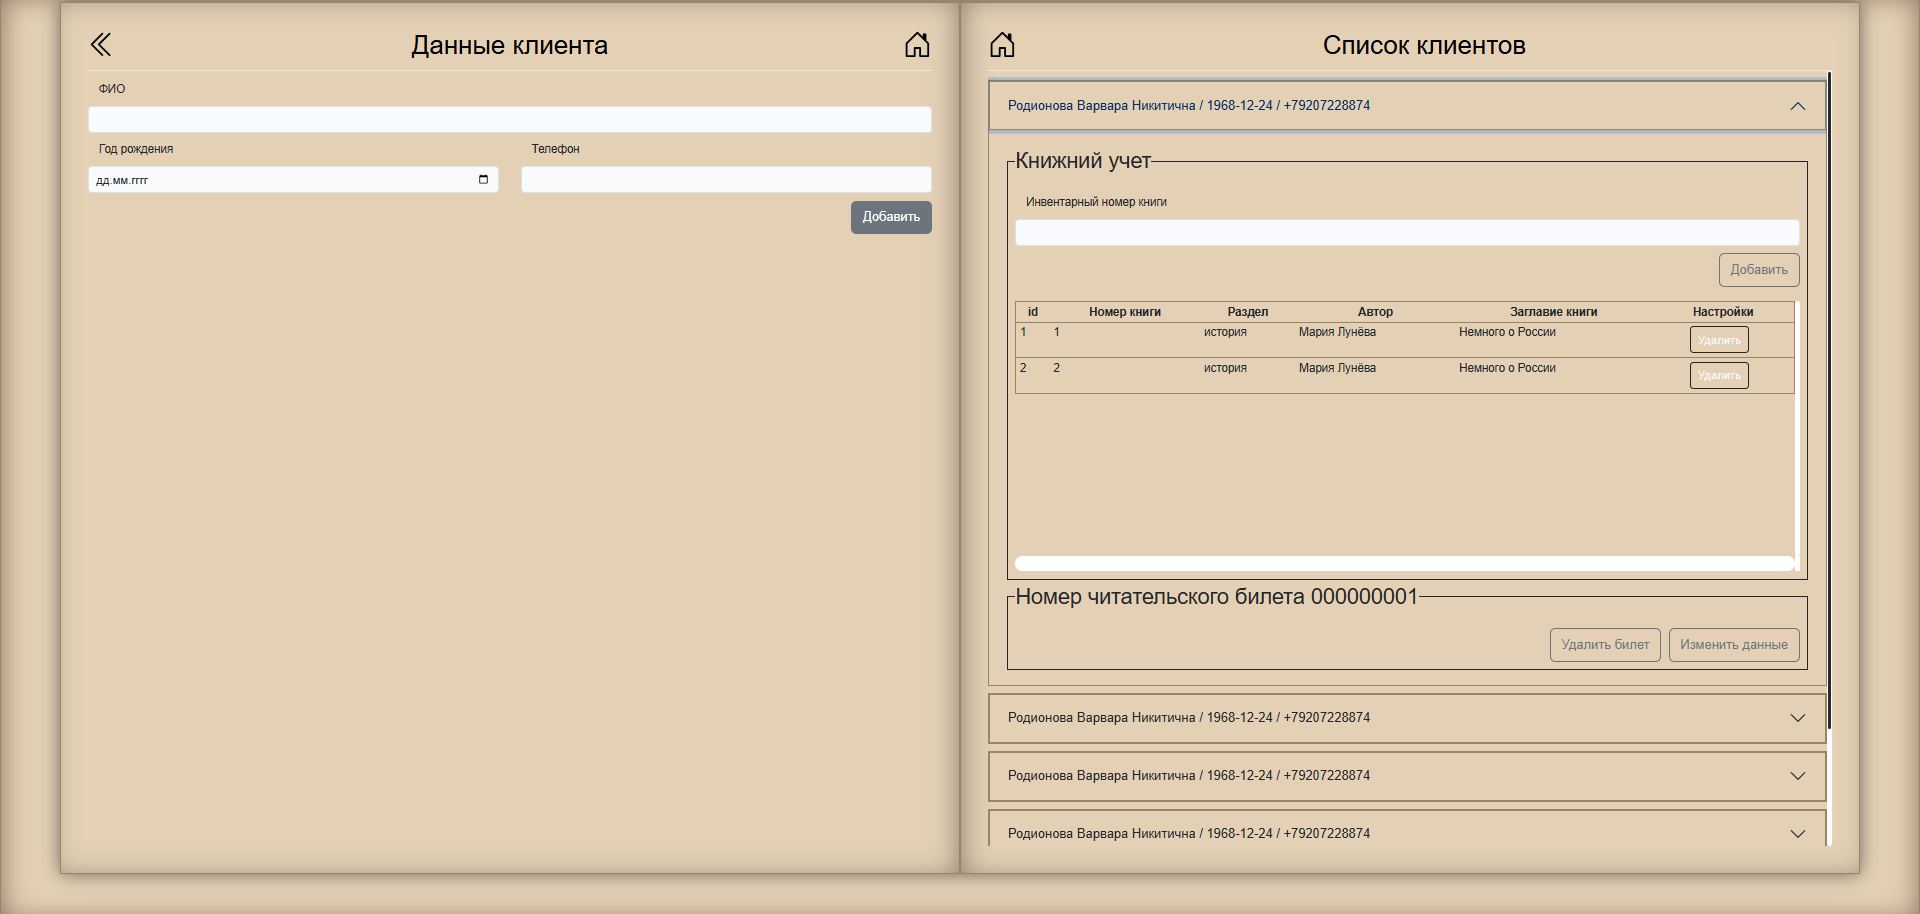Click the Данные клиента page heading

click(510, 45)
